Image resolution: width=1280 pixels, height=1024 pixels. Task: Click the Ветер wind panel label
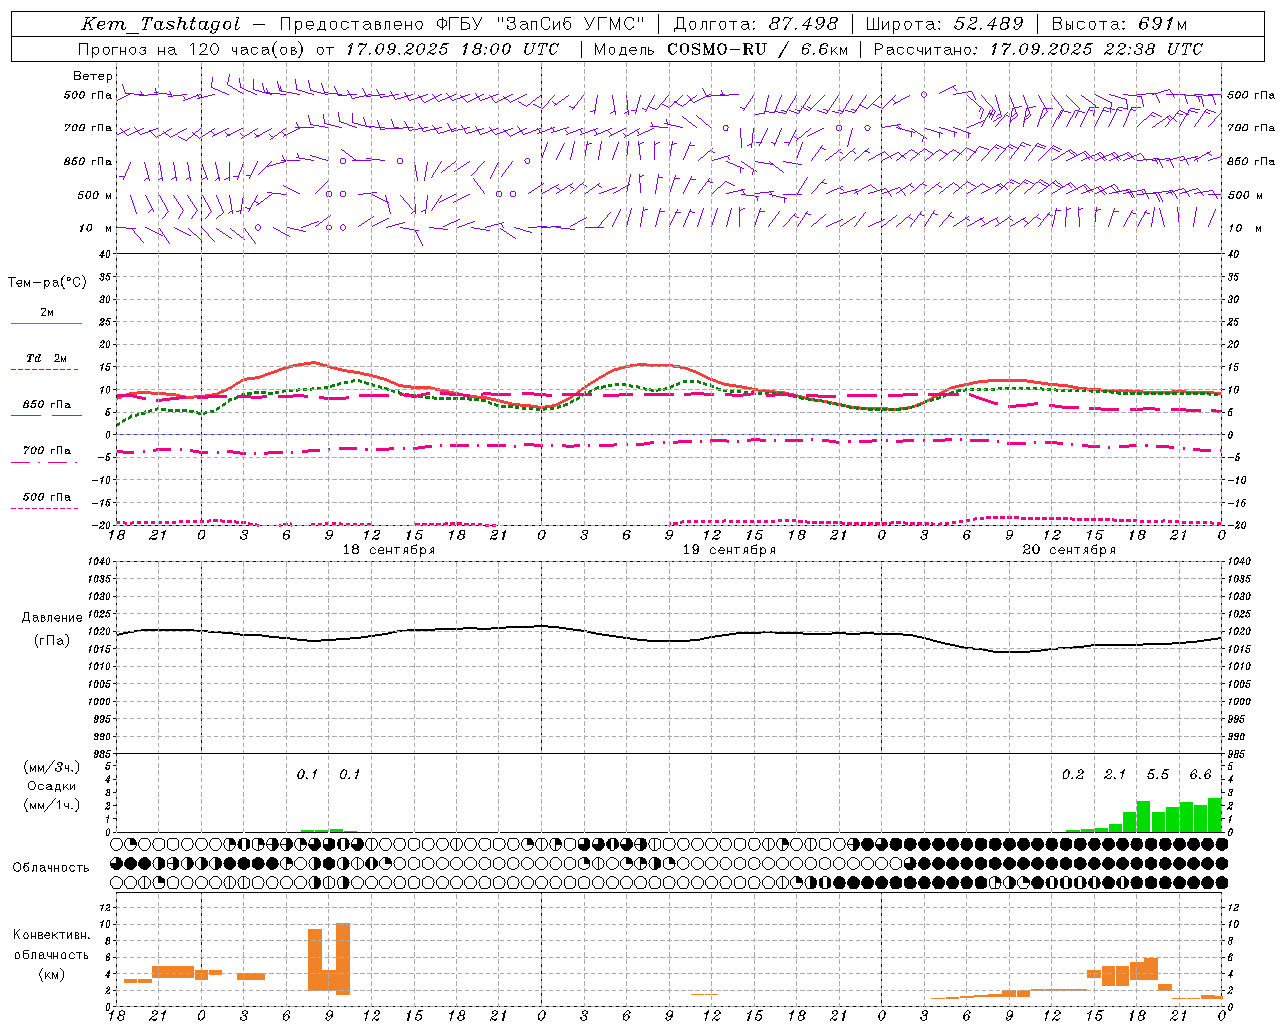(92, 76)
